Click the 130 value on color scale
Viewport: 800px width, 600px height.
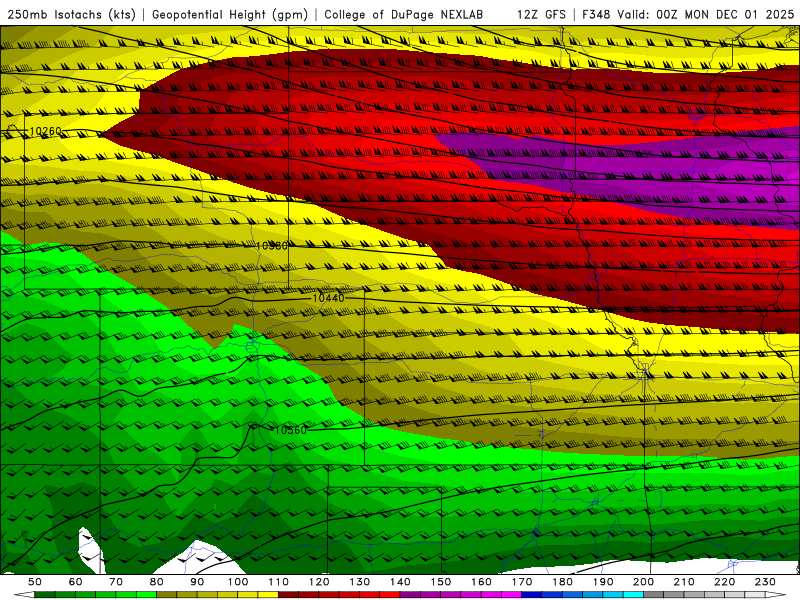coord(360,582)
